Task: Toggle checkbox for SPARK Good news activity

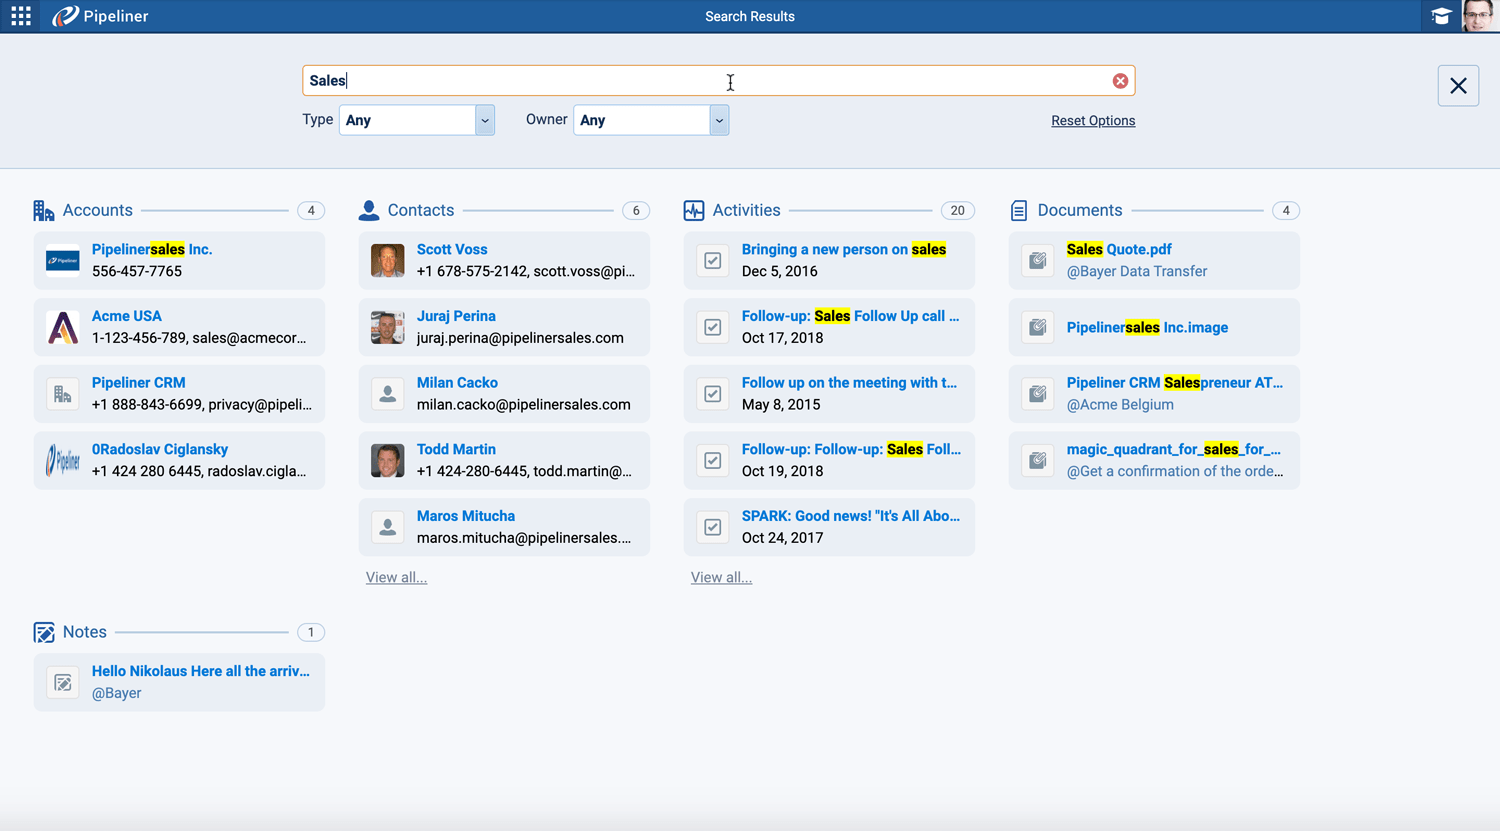Action: 713,527
